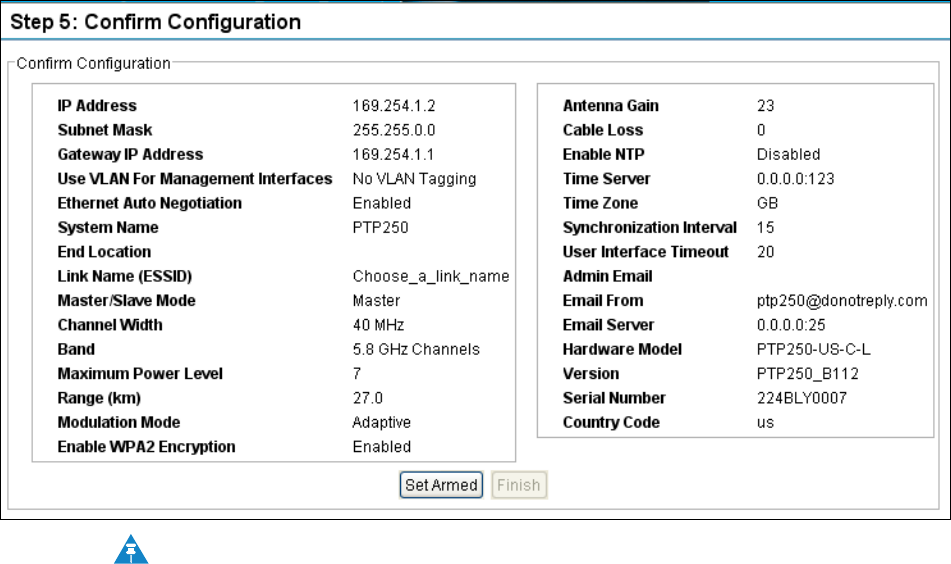Select the gateway value 169.254.1.1
This screenshot has width=951, height=564.
coord(394,155)
